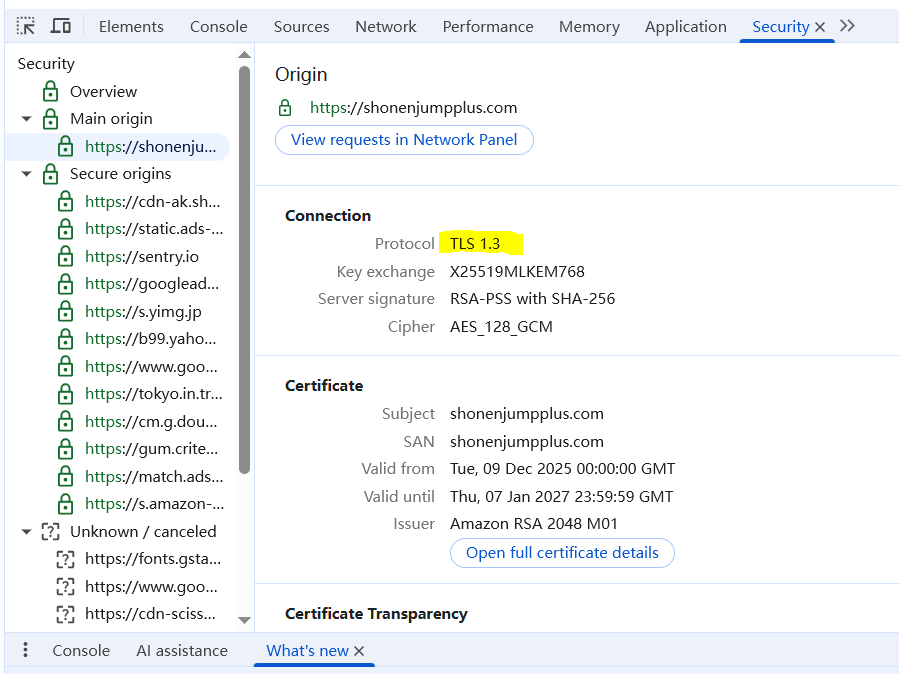The height and width of the screenshot is (674, 899).
Task: Collapse the Secure origins tree group
Action: click(26, 174)
